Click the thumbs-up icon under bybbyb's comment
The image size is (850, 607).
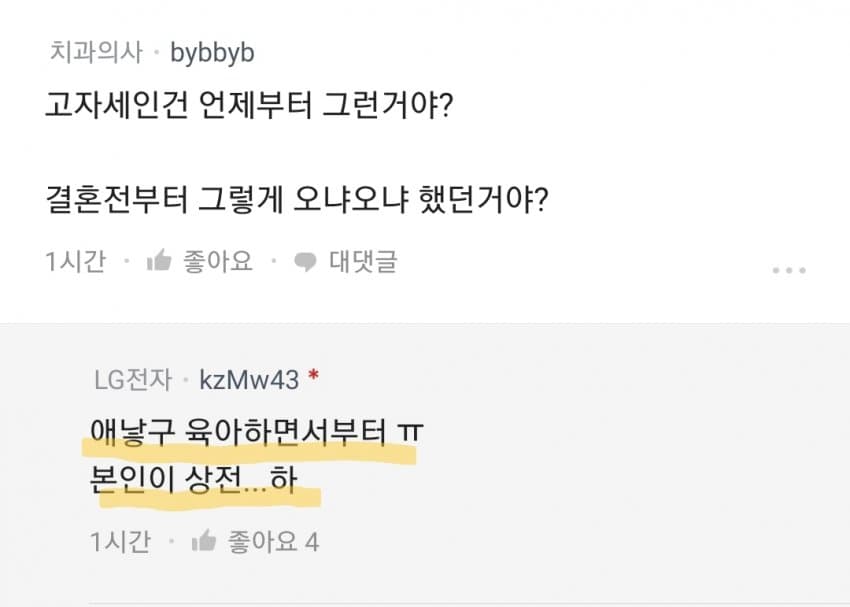click(159, 262)
